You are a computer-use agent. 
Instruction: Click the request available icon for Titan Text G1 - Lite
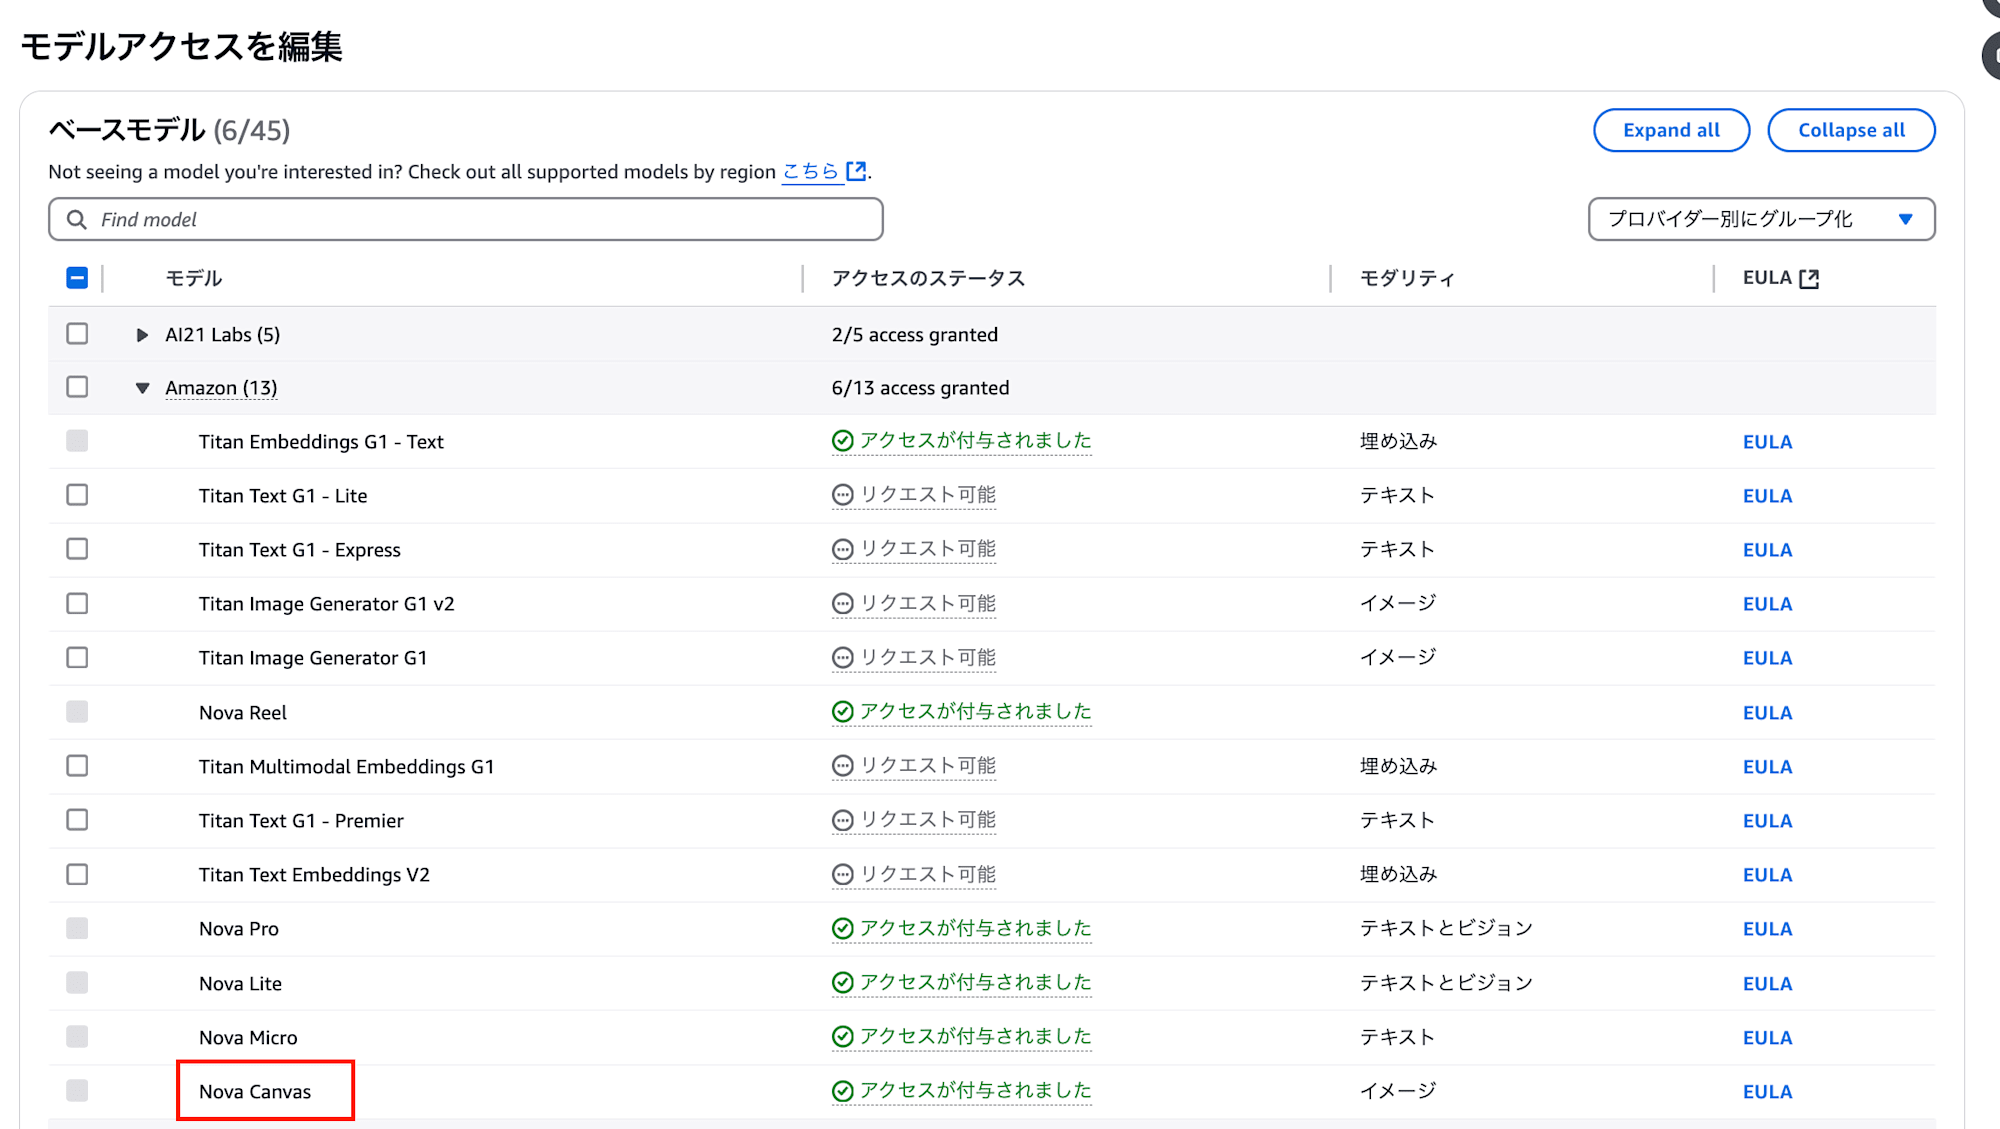point(843,495)
